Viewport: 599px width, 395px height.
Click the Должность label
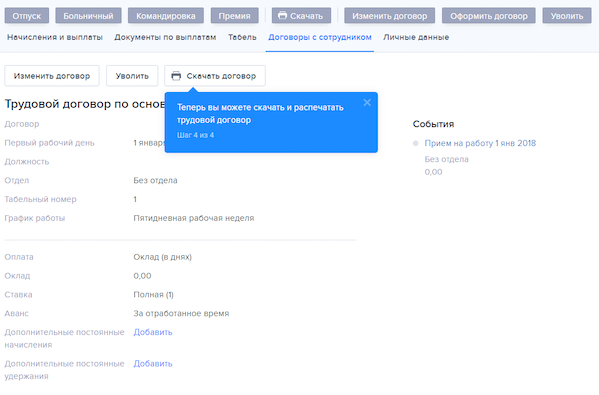(27, 162)
